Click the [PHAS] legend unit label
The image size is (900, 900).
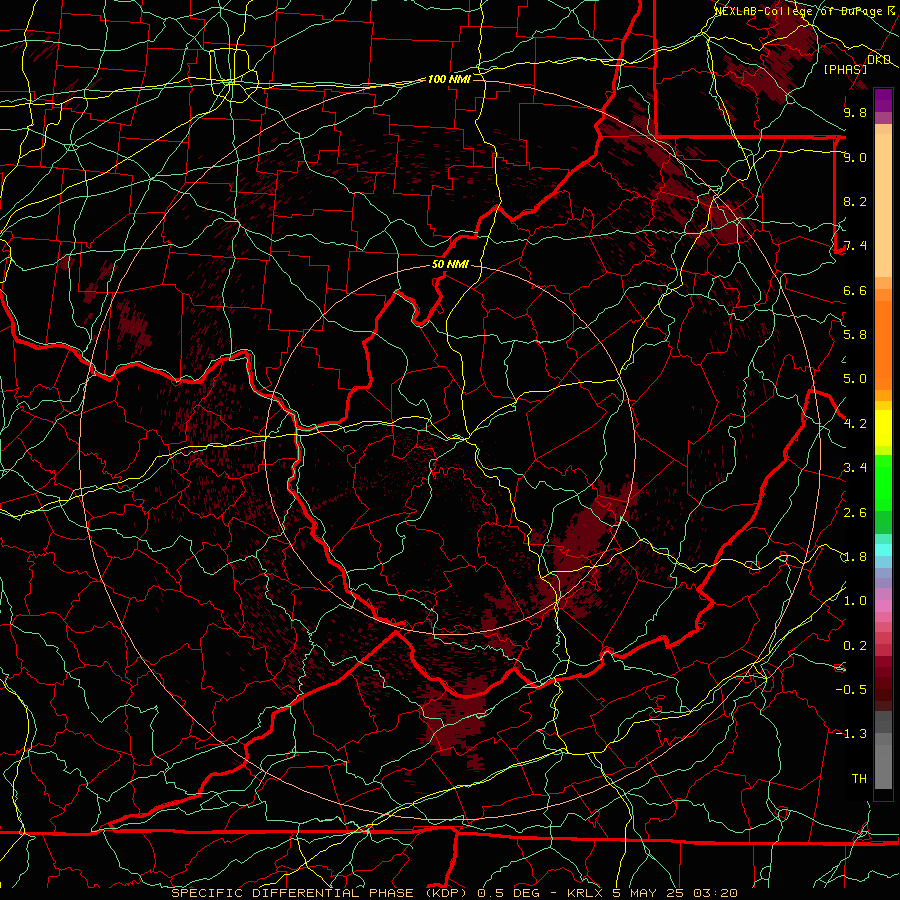pos(845,70)
